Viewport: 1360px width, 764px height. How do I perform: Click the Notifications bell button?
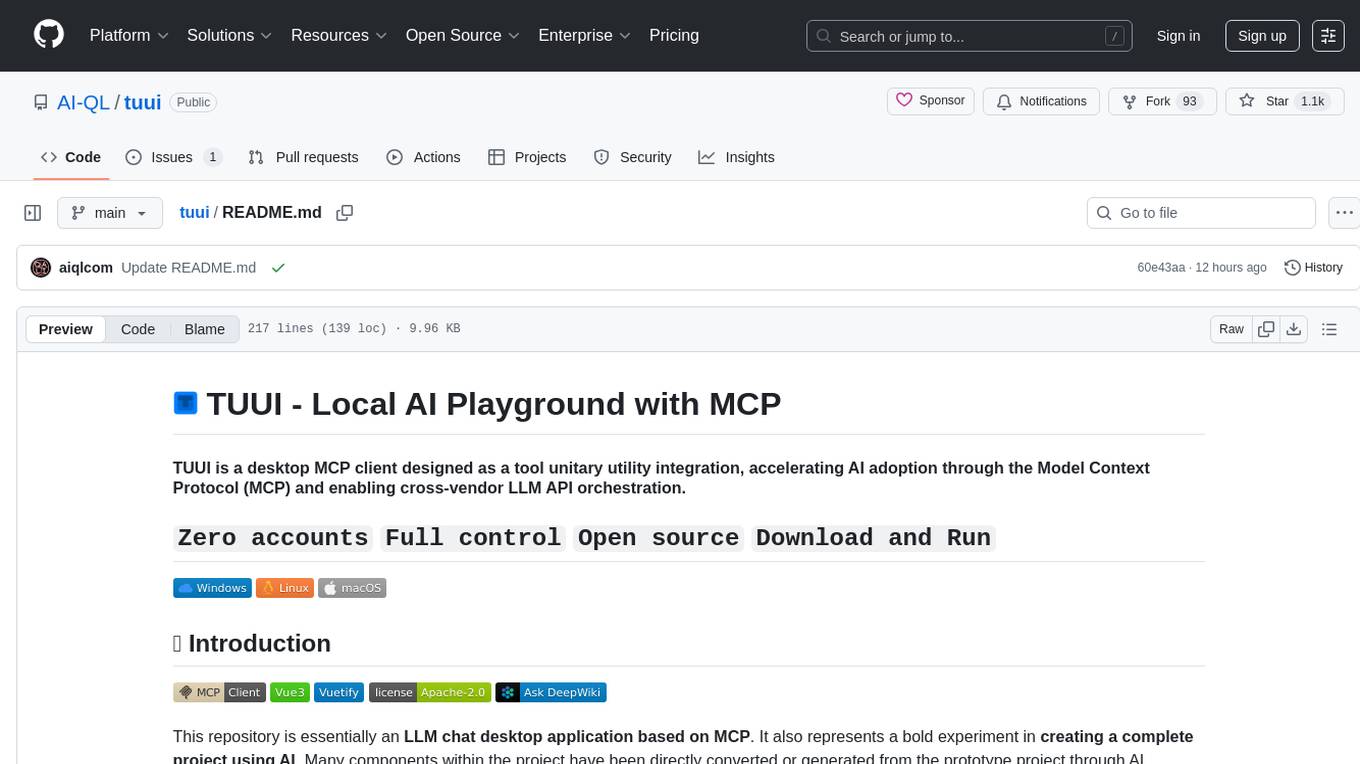pyautogui.click(x=1041, y=101)
